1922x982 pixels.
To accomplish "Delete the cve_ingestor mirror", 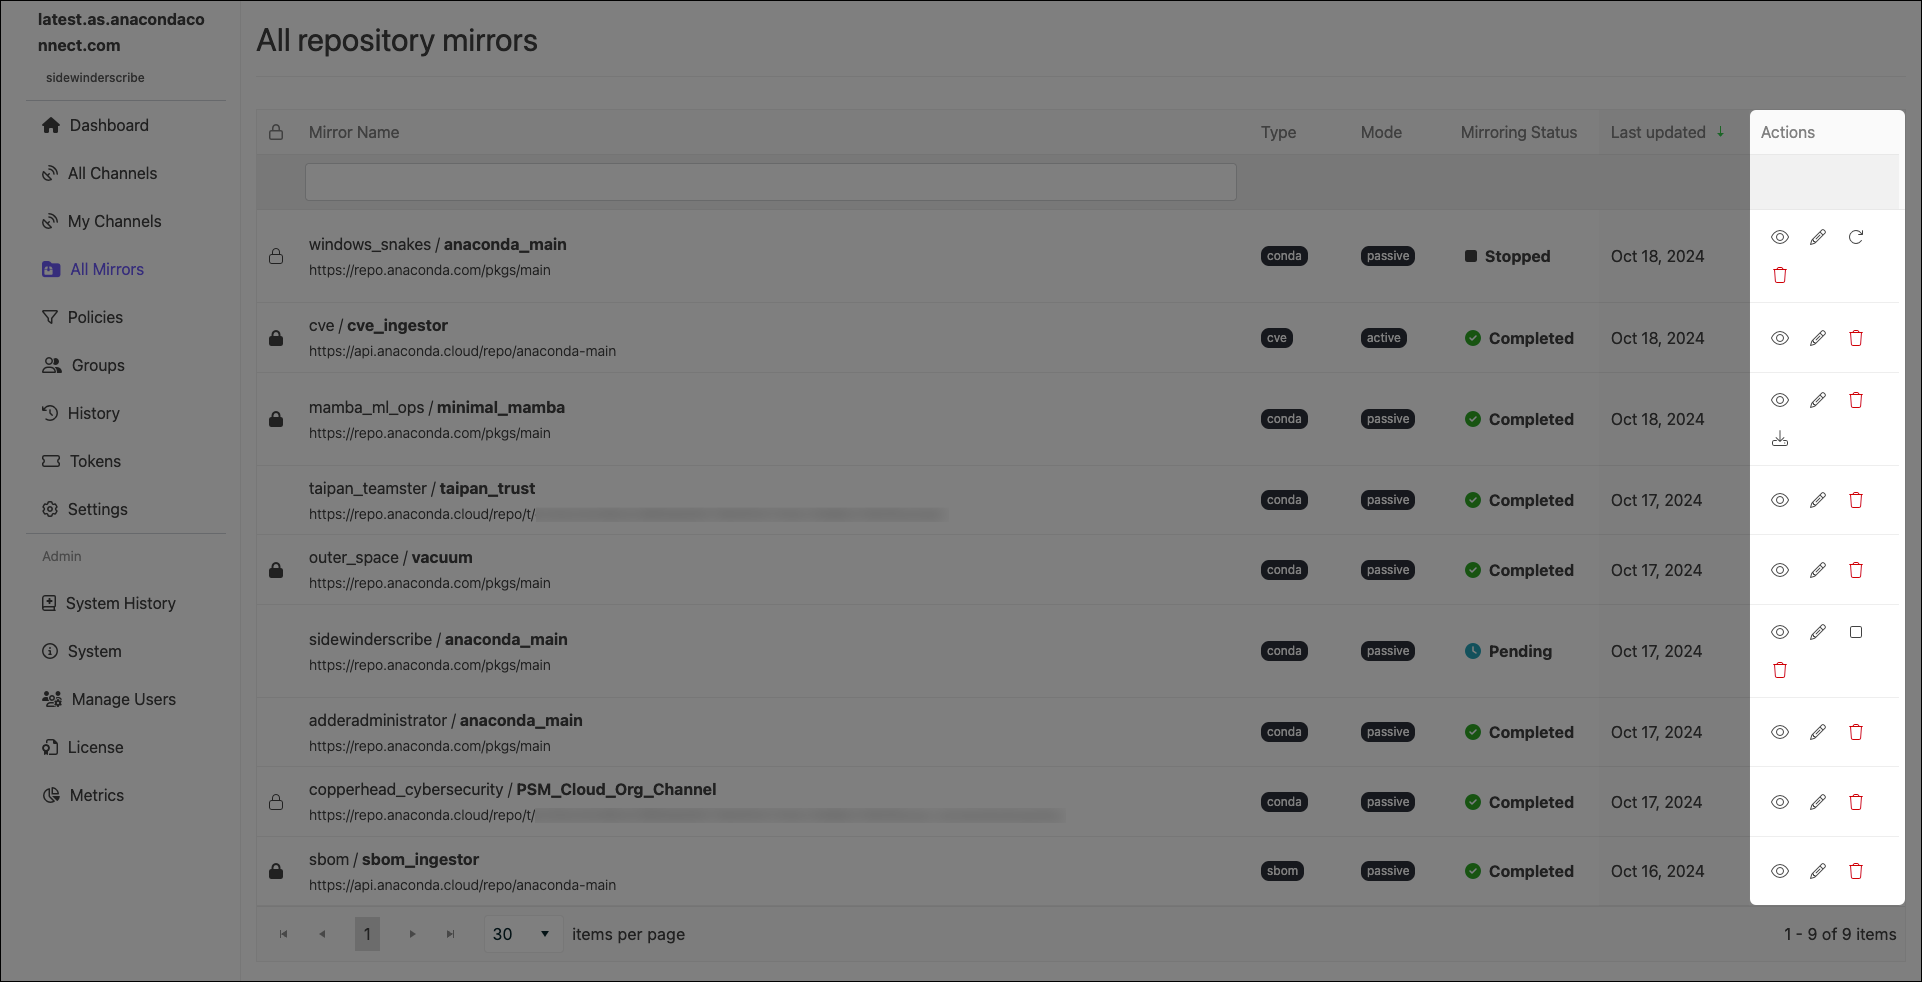I will pos(1856,338).
